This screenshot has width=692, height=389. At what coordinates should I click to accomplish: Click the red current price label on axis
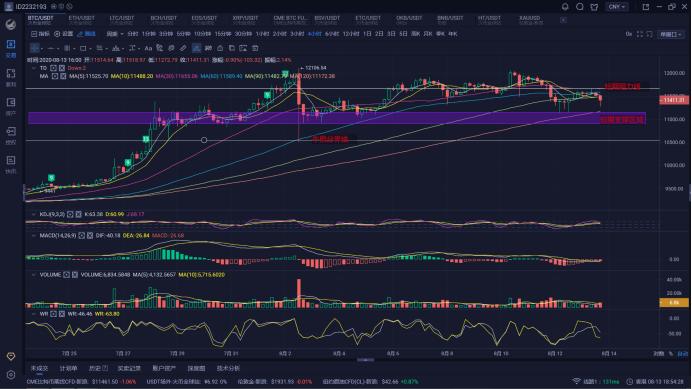point(674,100)
